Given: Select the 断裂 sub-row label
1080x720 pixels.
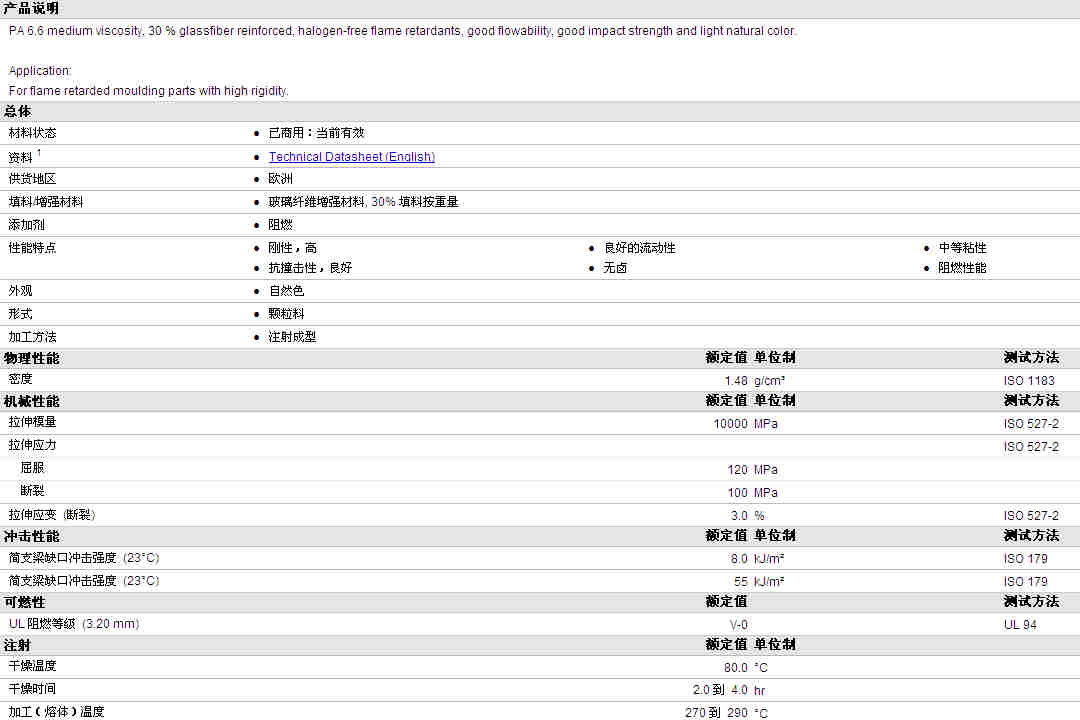Looking at the screenshot, I should coord(32,491).
